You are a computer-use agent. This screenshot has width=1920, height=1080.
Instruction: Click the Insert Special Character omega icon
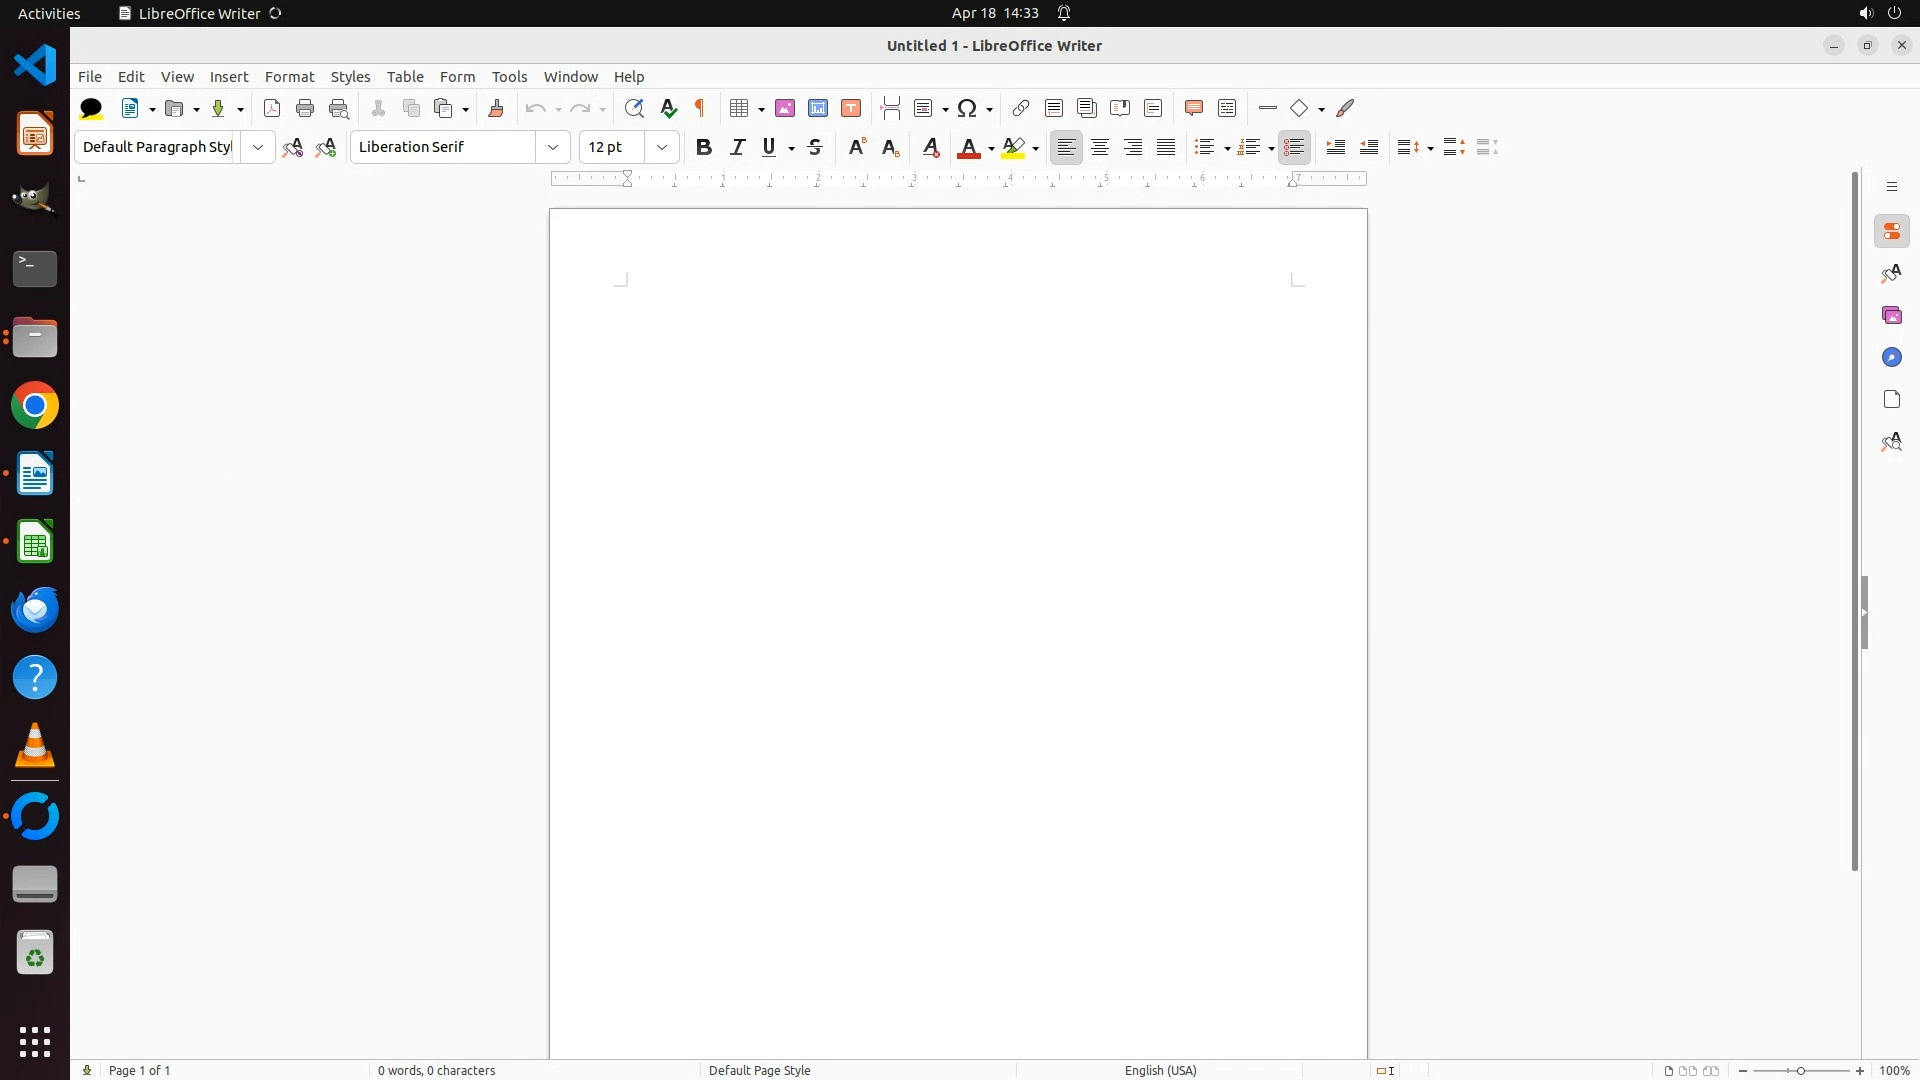tap(967, 108)
